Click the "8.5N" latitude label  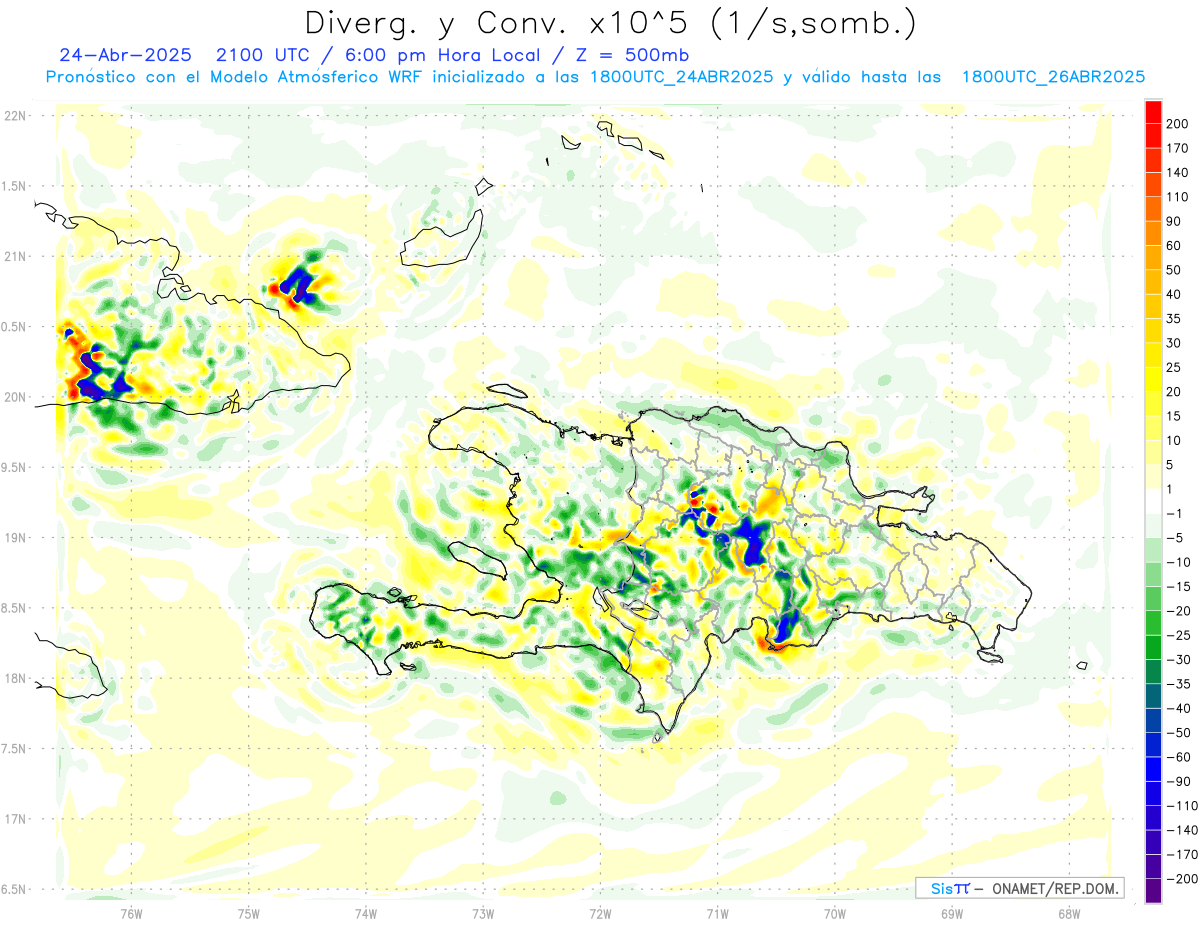click(15, 608)
